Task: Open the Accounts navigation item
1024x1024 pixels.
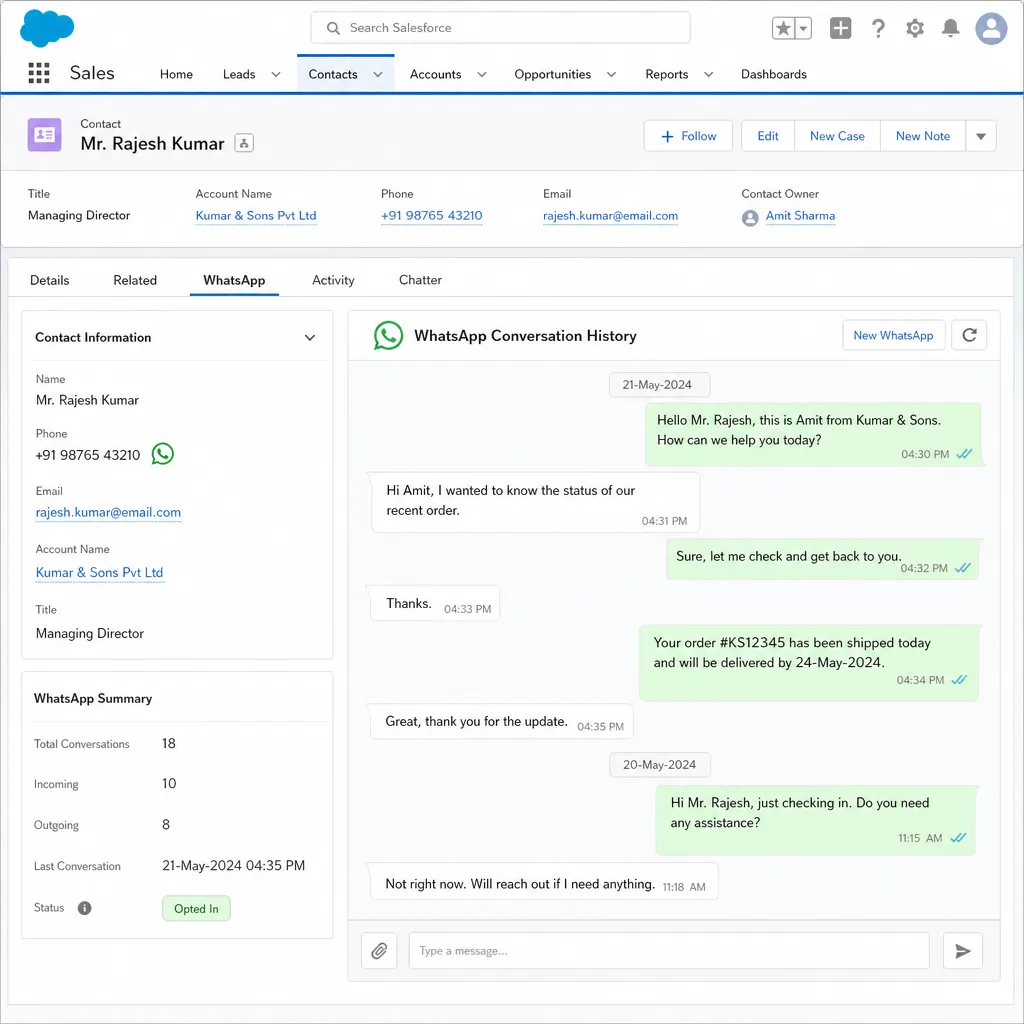Action: pyautogui.click(x=436, y=74)
